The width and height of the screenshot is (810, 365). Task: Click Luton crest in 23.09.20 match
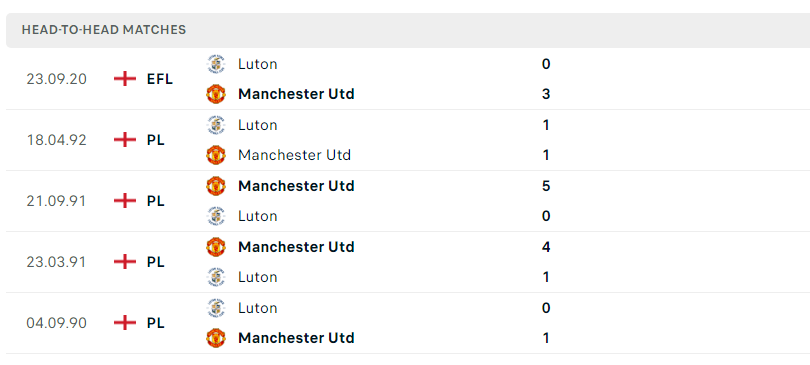tap(215, 64)
